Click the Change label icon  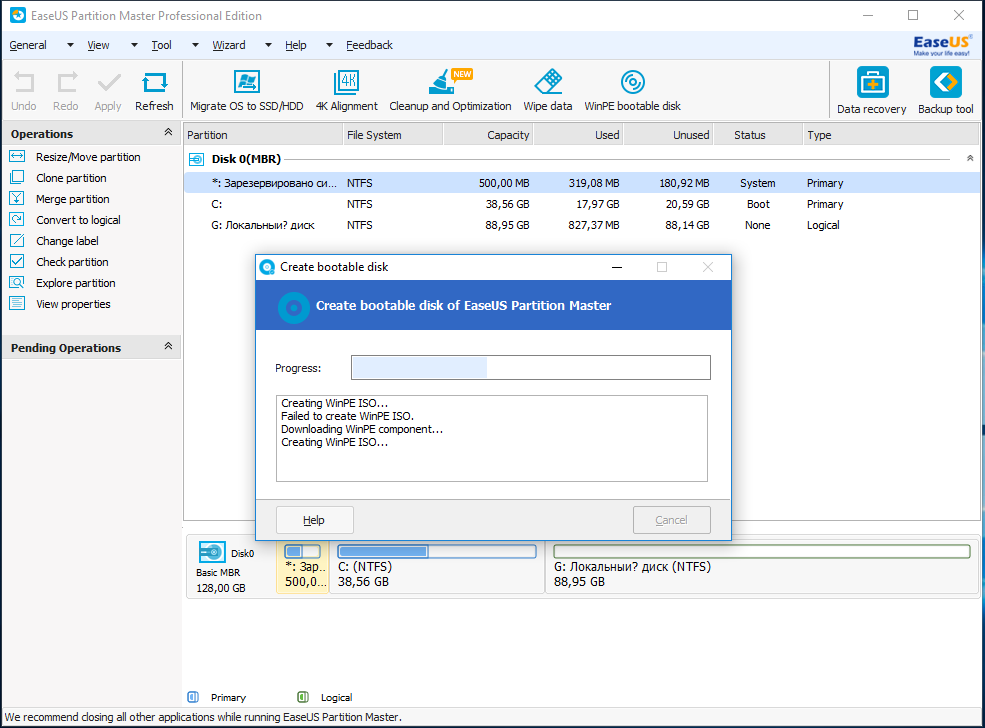(x=18, y=241)
